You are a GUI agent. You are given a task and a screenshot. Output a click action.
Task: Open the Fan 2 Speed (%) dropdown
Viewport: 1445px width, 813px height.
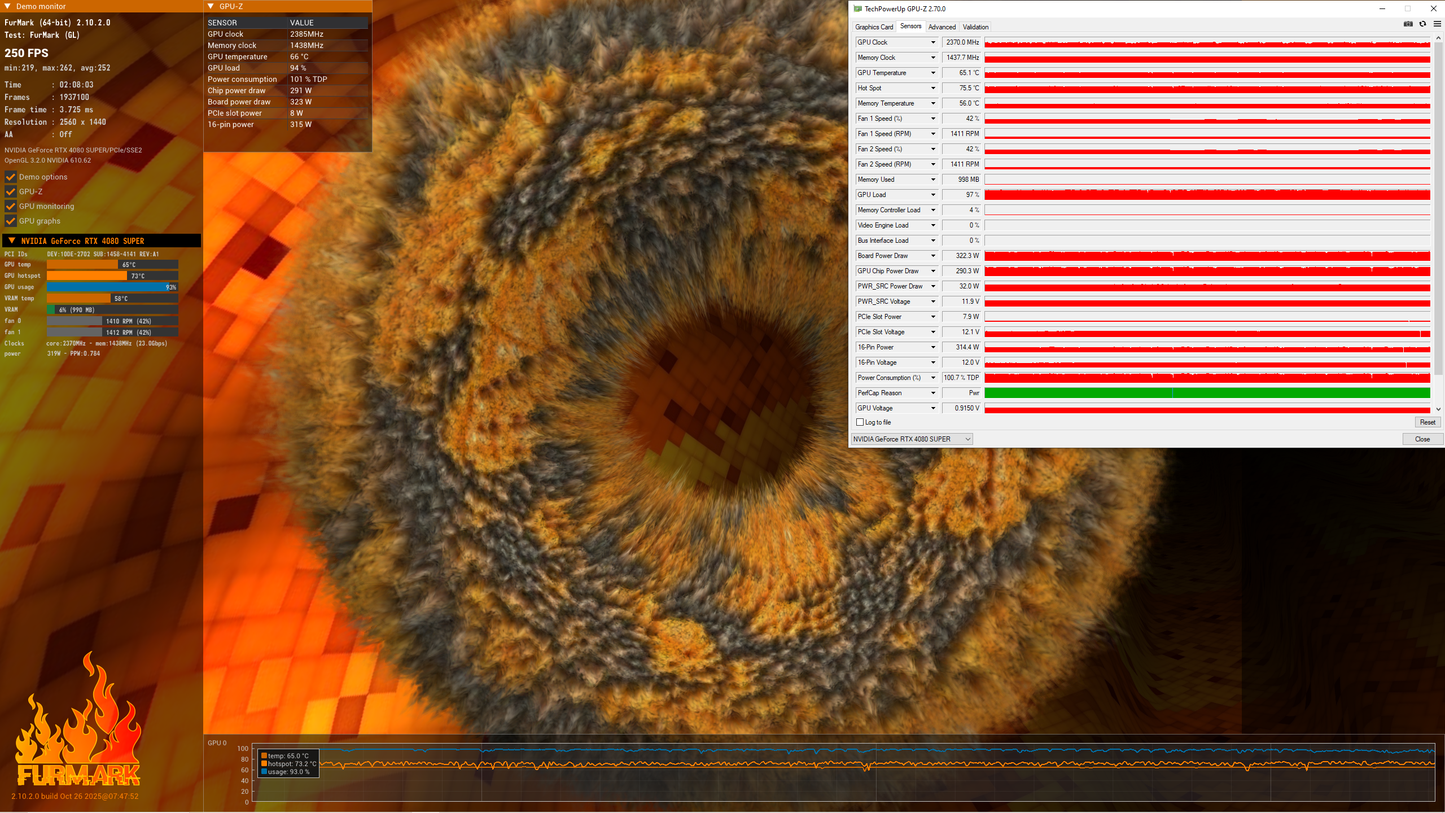click(x=933, y=149)
